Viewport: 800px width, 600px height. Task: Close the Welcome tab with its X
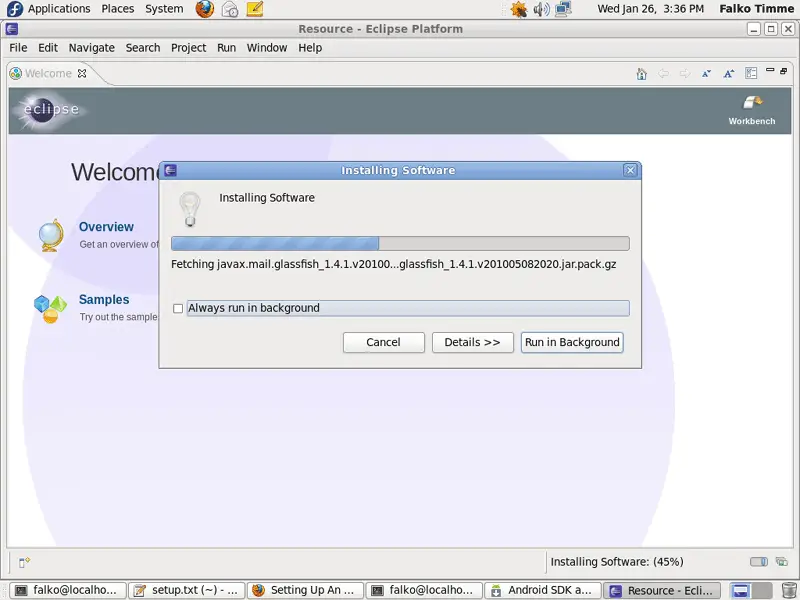pyautogui.click(x=82, y=73)
